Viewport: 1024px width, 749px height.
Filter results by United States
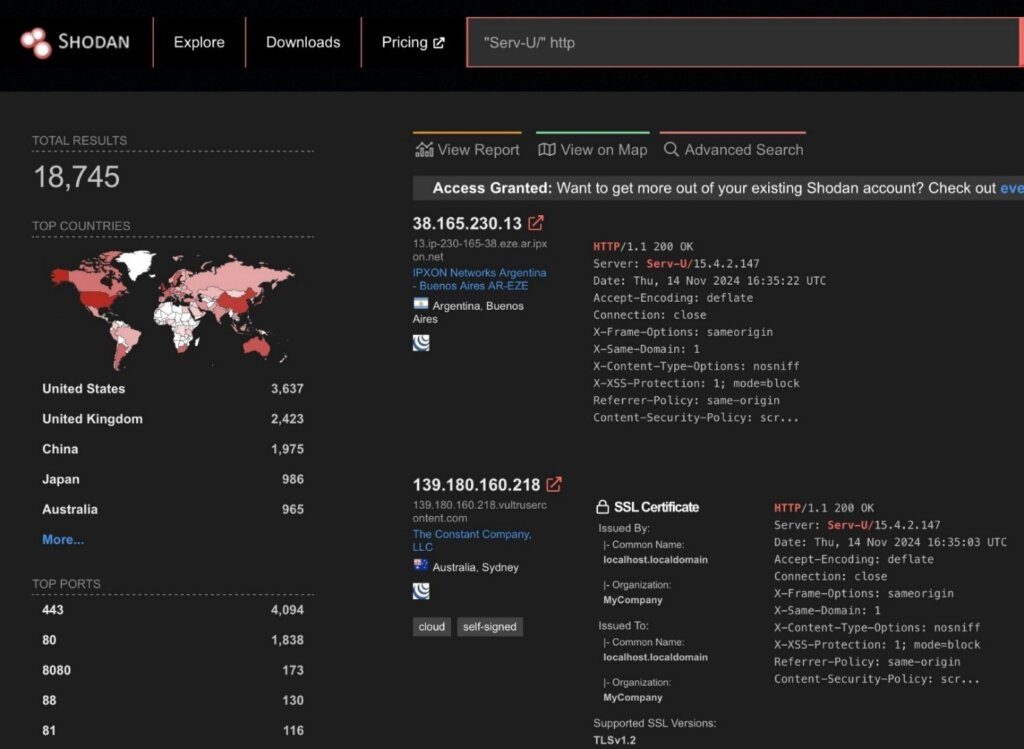[173, 389]
